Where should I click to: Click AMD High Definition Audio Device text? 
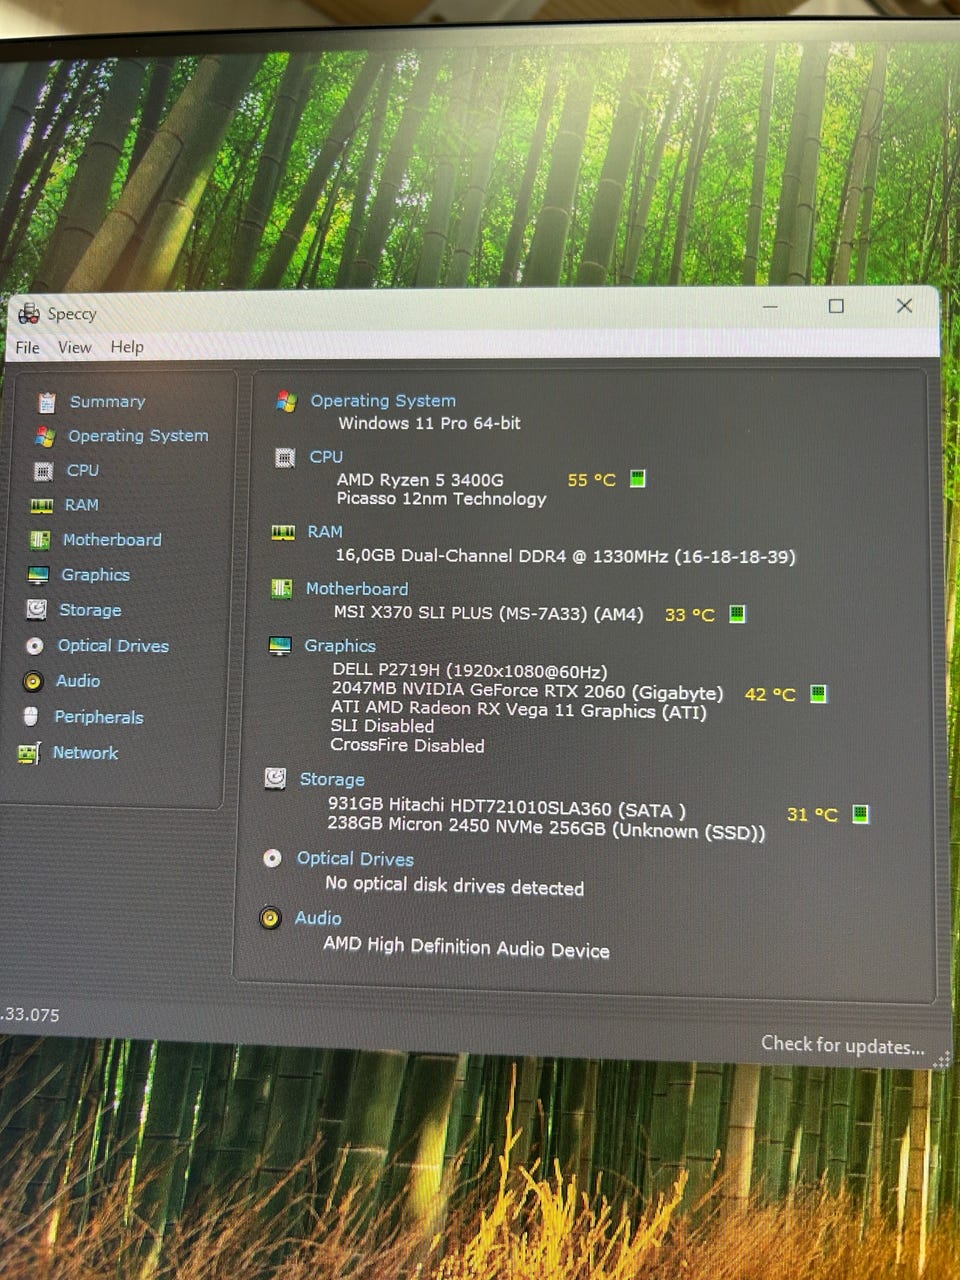(x=466, y=947)
